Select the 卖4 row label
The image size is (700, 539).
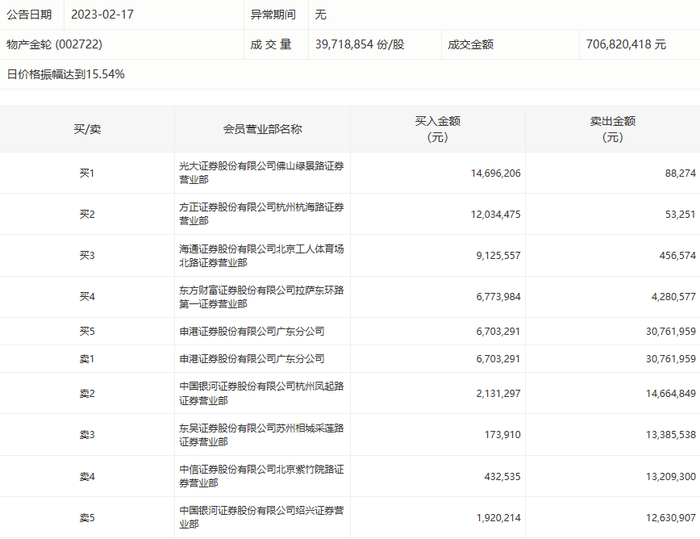[x=87, y=476]
